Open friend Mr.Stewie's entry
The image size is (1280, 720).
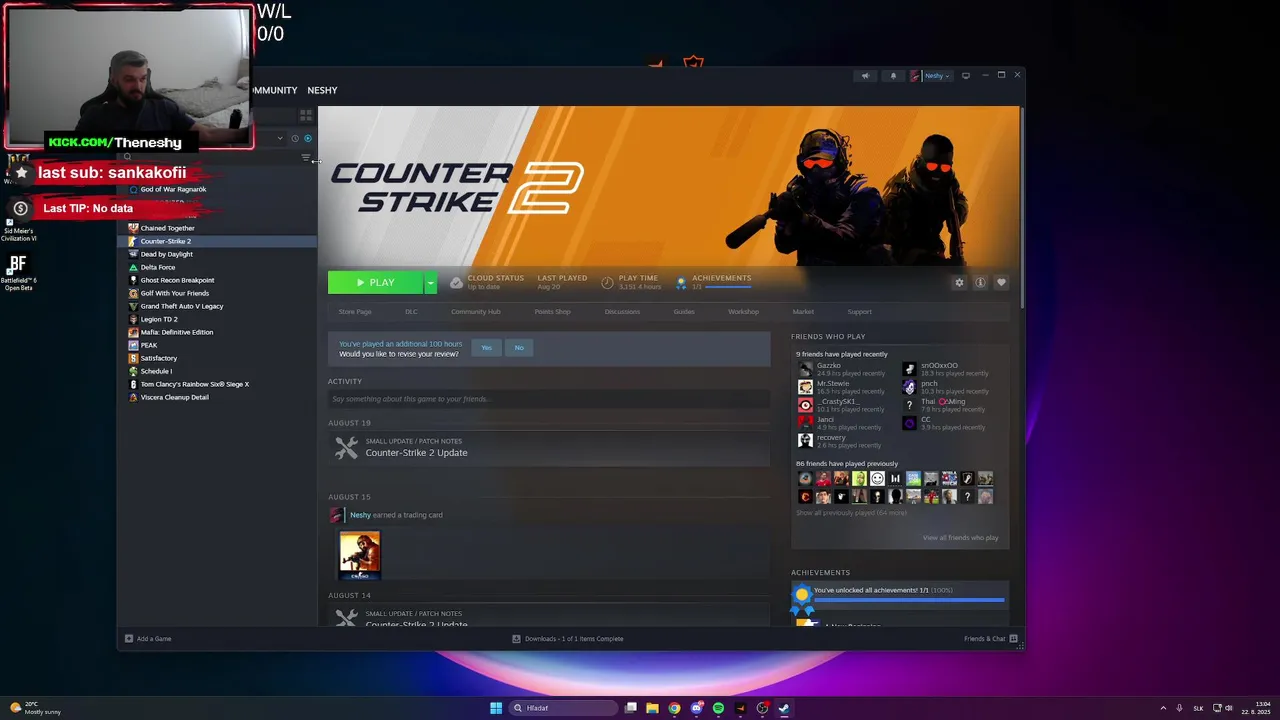tap(842, 387)
